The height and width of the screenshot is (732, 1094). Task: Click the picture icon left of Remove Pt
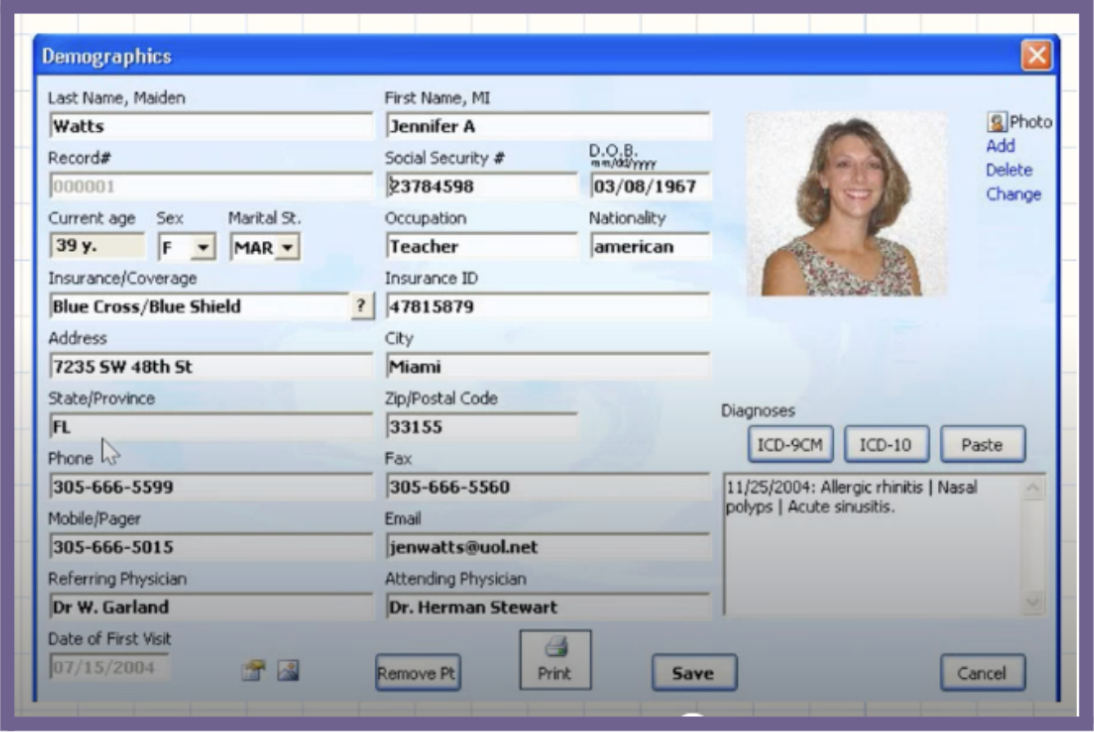point(289,673)
